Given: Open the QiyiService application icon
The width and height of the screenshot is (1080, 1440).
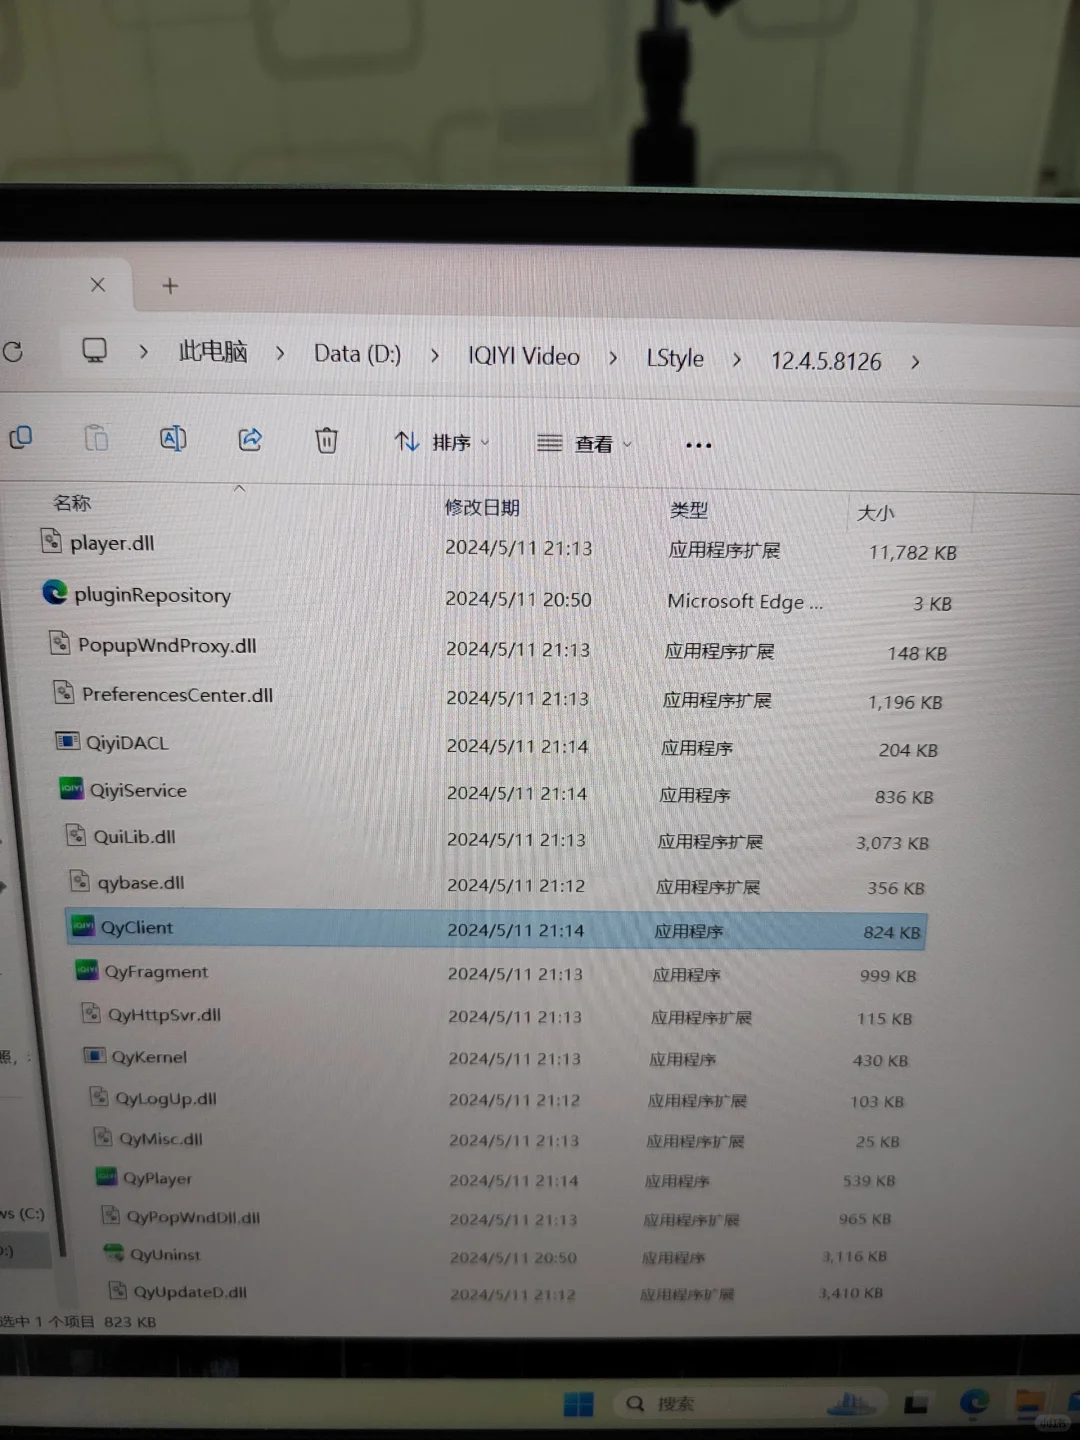Looking at the screenshot, I should click(71, 789).
